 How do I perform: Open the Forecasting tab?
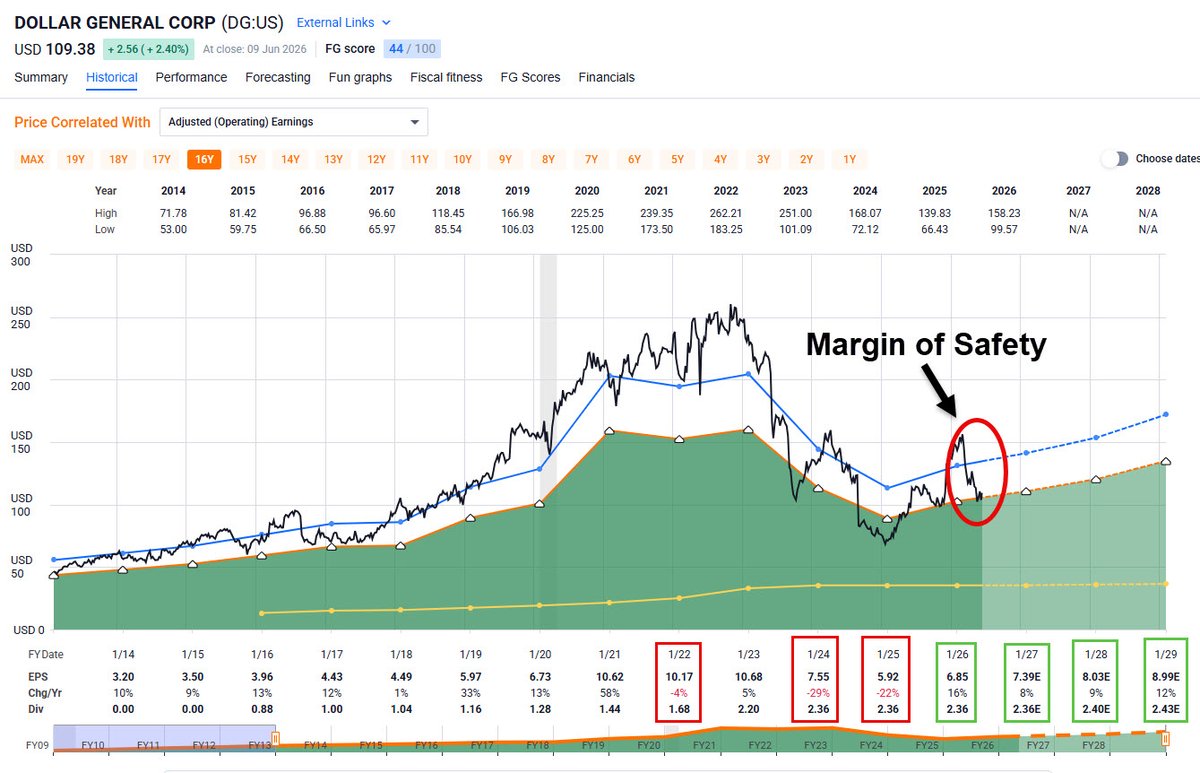[278, 77]
